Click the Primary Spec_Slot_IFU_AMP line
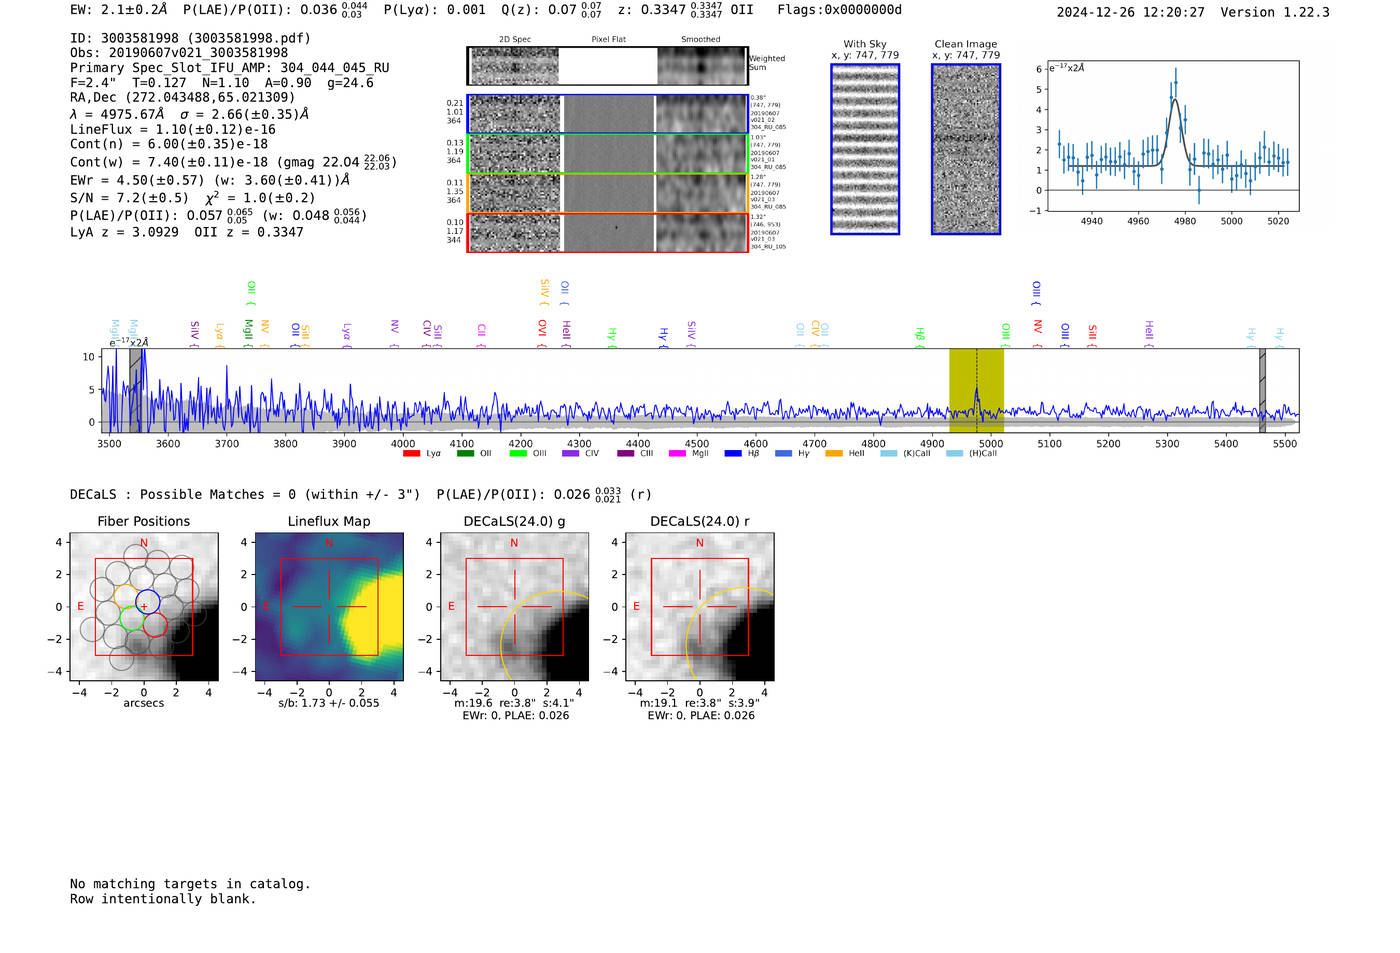The image size is (1400, 953). point(230,68)
